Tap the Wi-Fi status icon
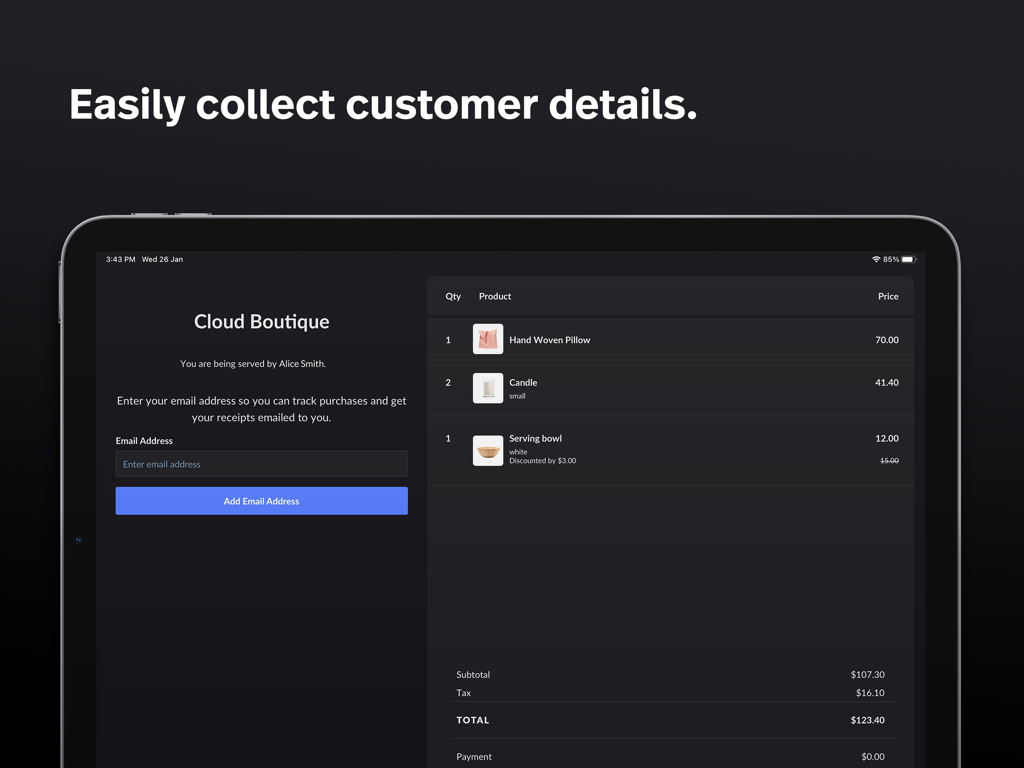Image resolution: width=1024 pixels, height=768 pixels. point(876,259)
